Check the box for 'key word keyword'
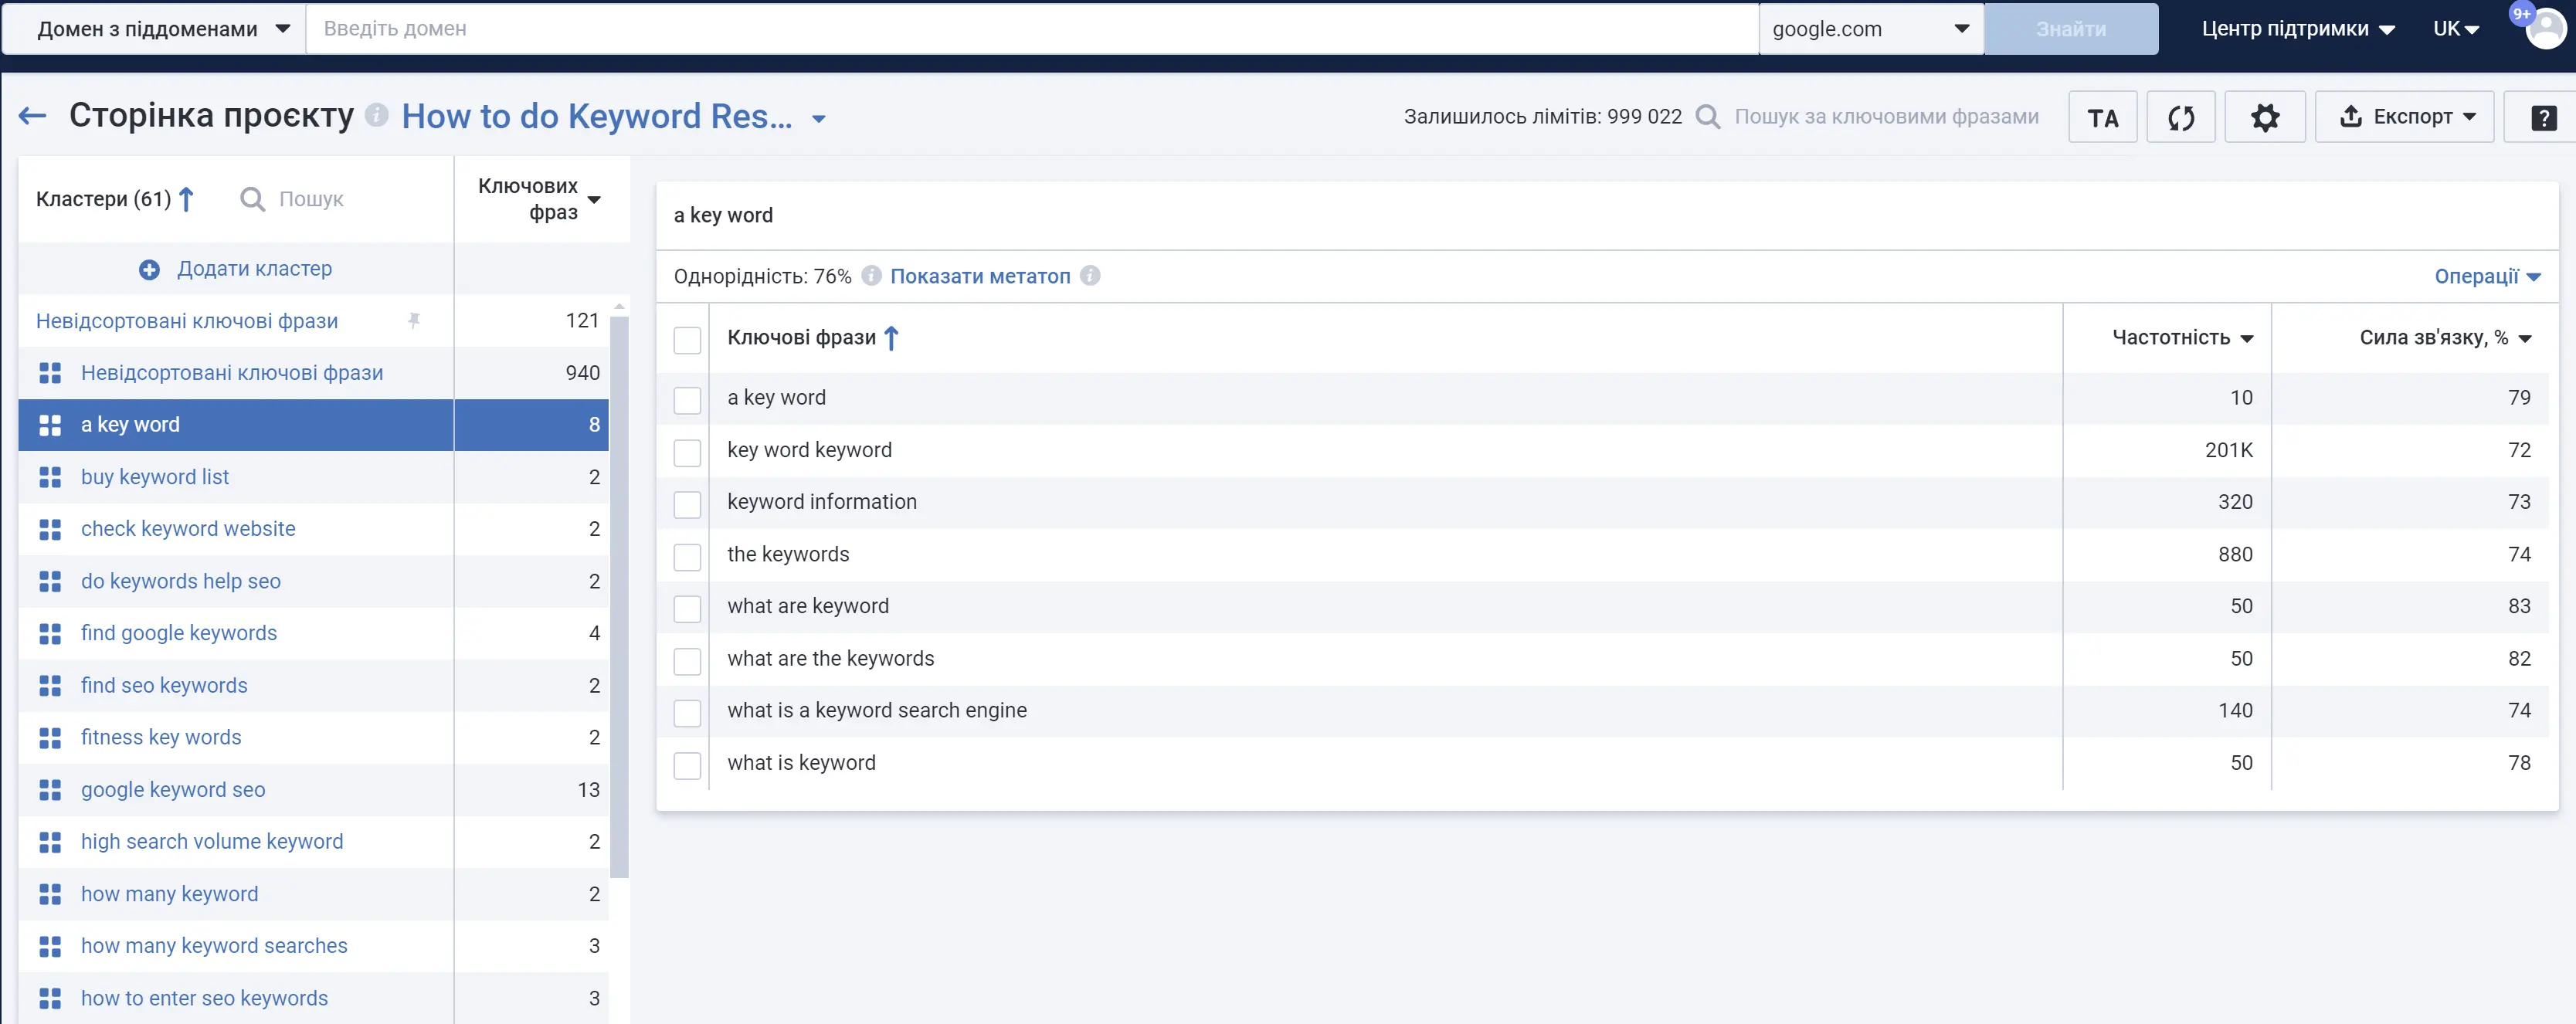 [687, 452]
